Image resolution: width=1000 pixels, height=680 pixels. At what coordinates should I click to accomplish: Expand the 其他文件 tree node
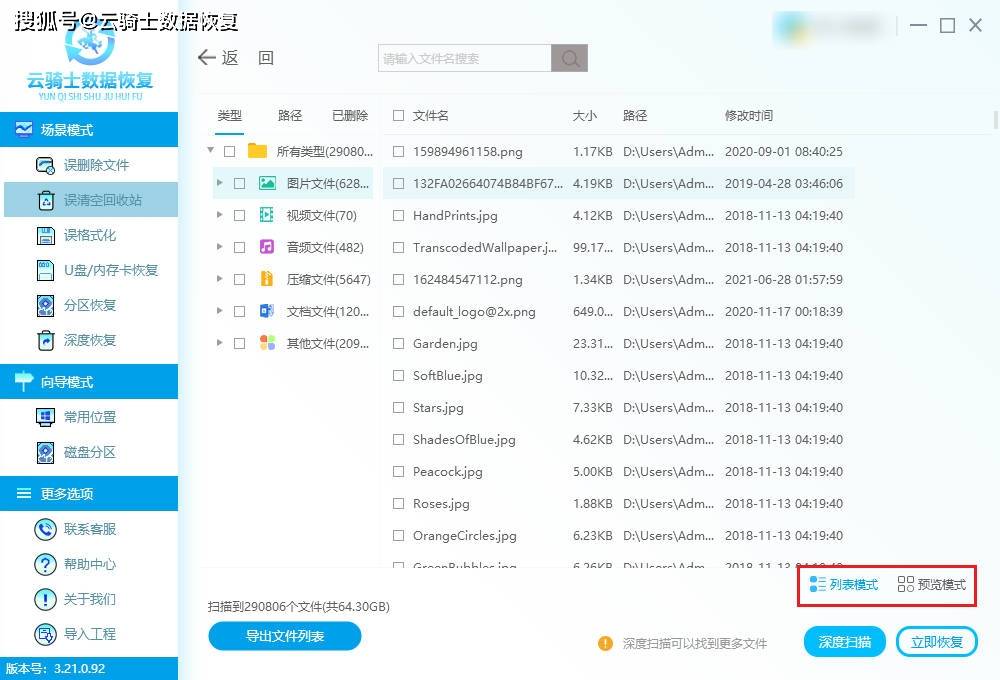point(219,343)
